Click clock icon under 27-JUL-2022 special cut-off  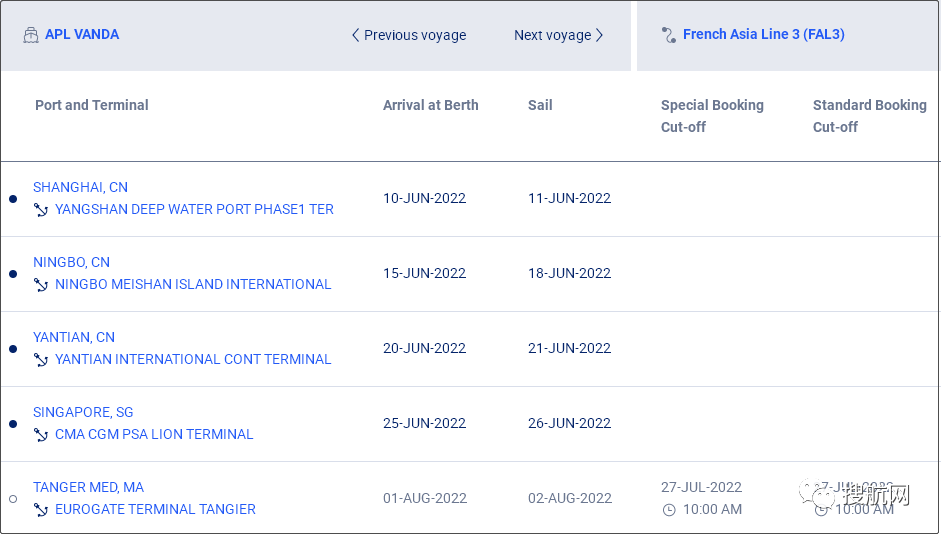[669, 510]
